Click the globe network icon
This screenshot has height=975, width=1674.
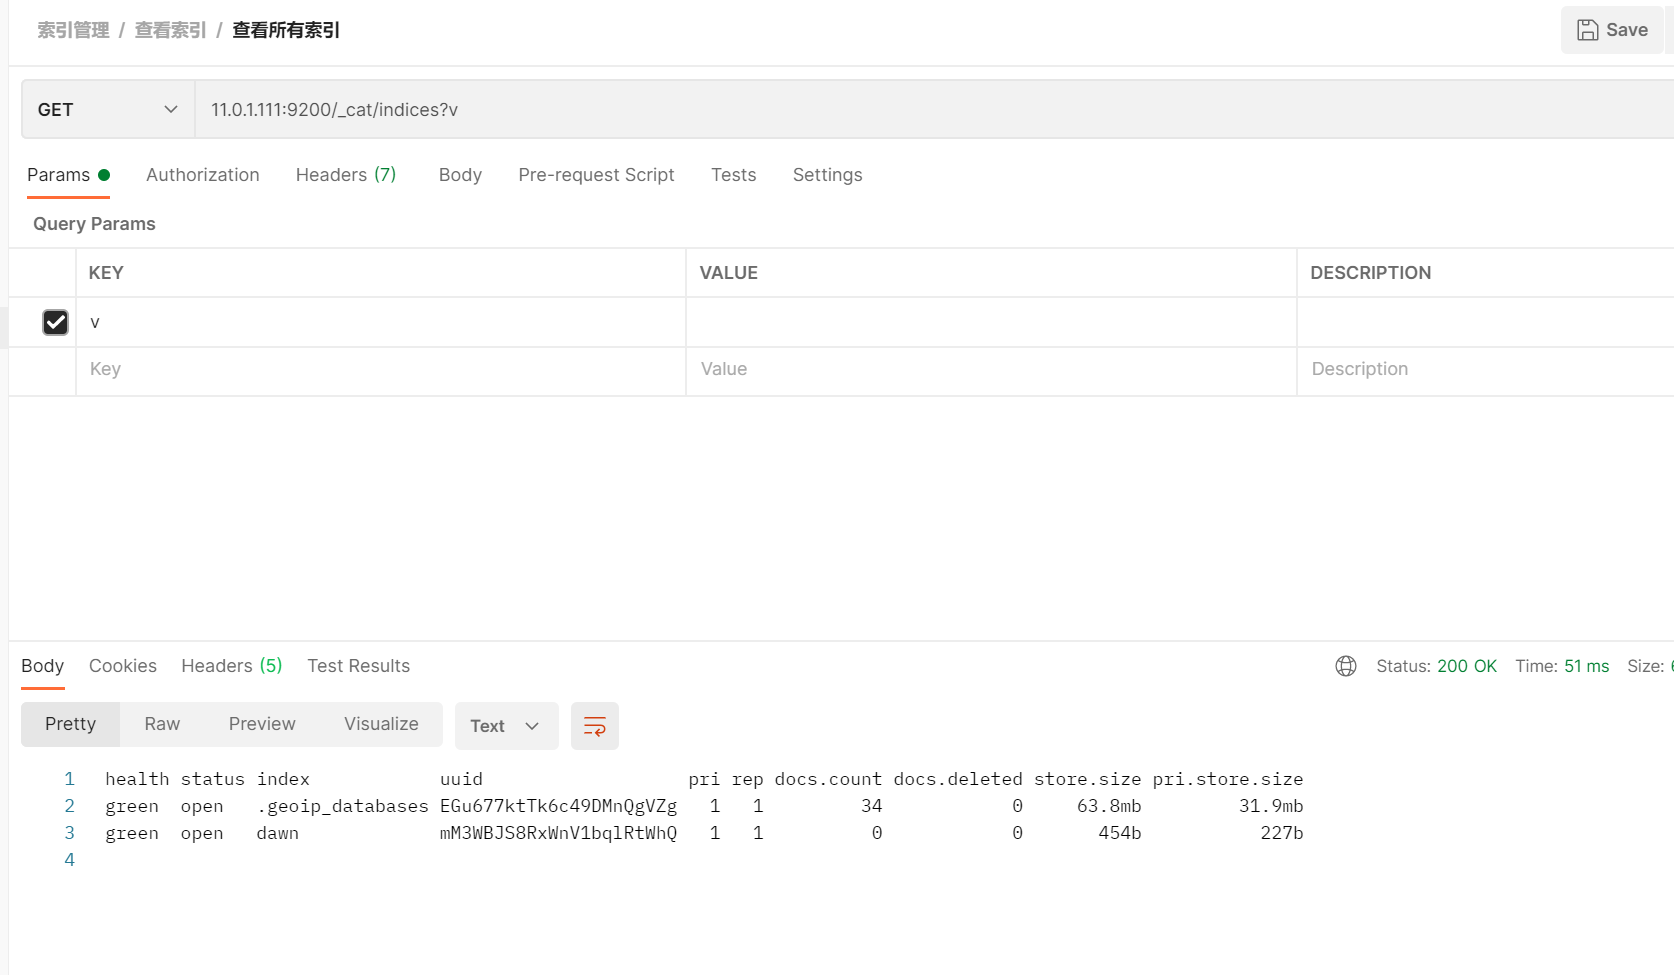(1346, 666)
